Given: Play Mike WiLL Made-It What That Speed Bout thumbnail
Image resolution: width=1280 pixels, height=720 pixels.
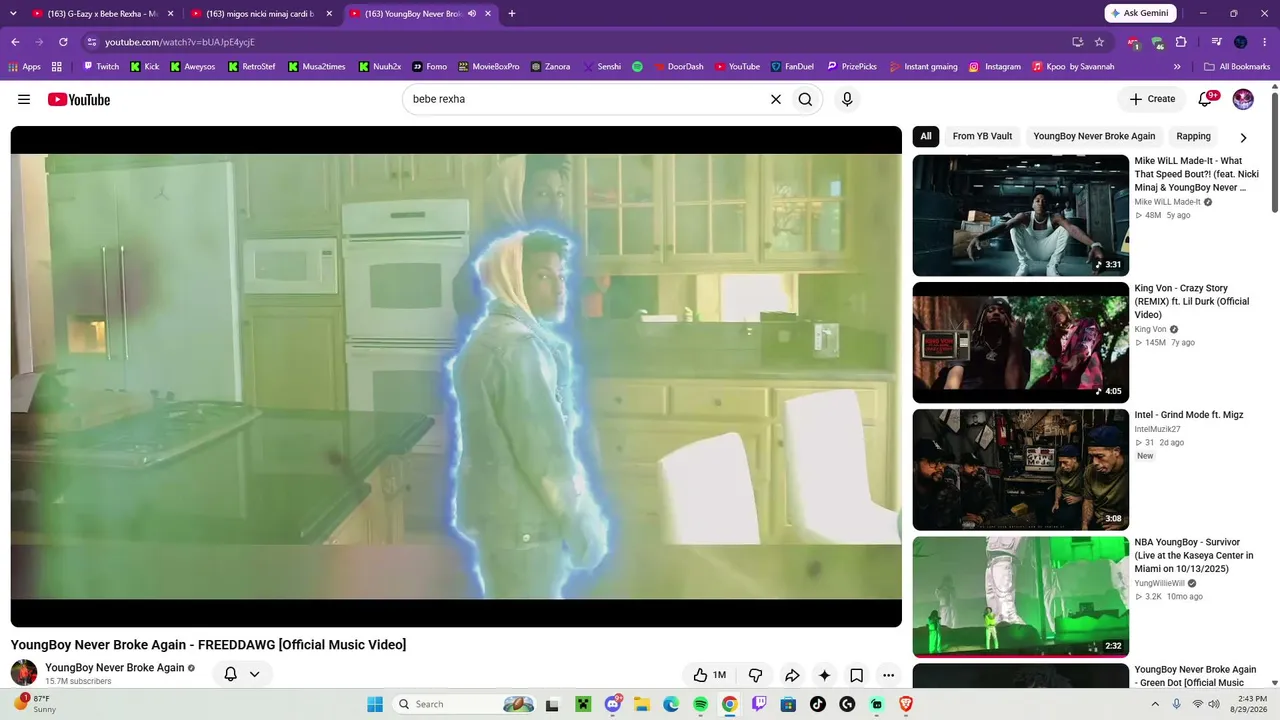Looking at the screenshot, I should (1021, 215).
